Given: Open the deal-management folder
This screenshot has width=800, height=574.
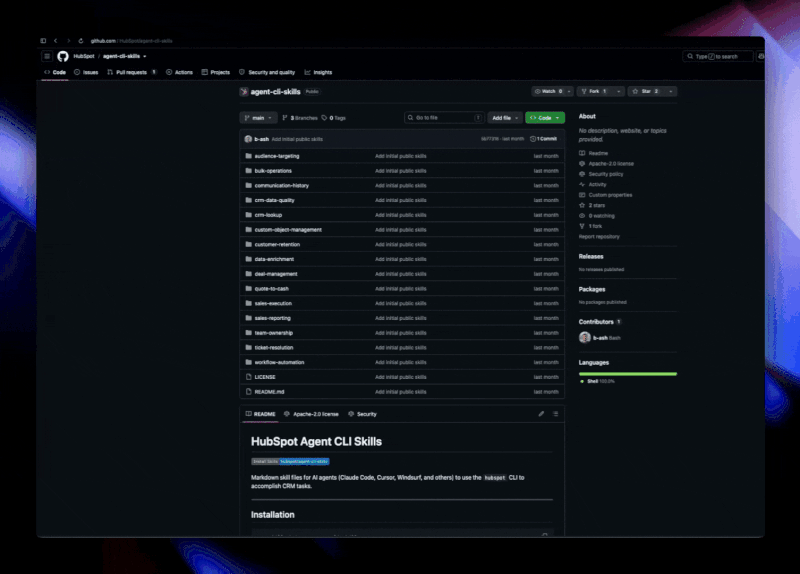Looking at the screenshot, I should pos(276,274).
